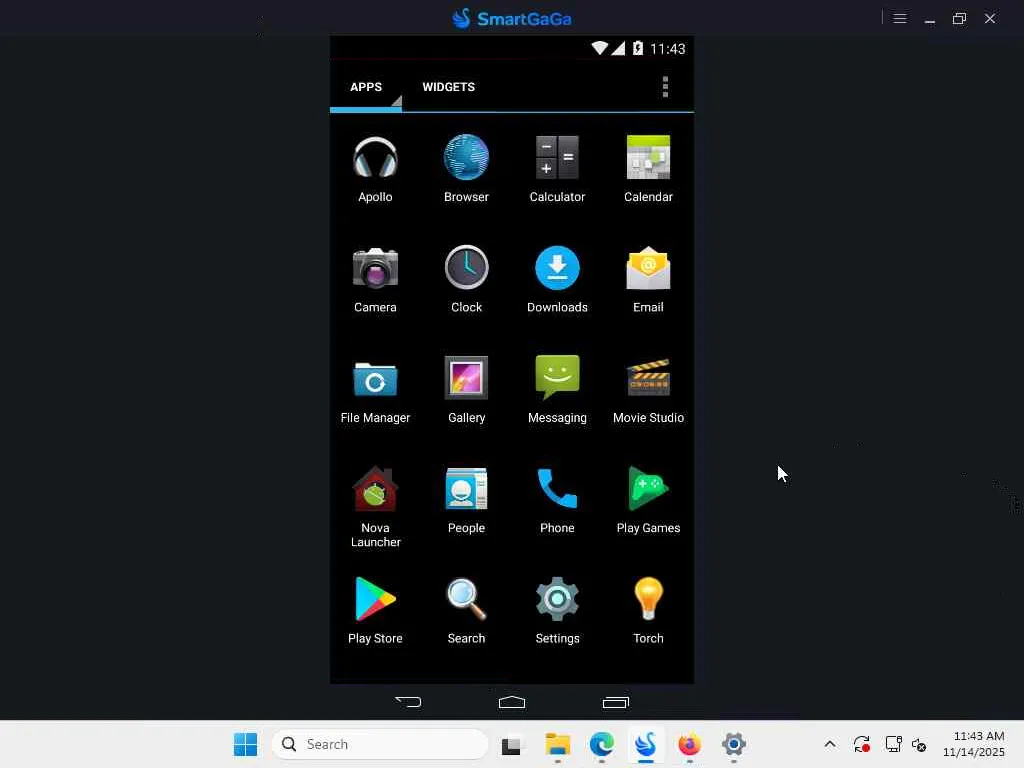Image resolution: width=1024 pixels, height=768 pixels.
Task: Launch the Camera app
Action: click(375, 280)
